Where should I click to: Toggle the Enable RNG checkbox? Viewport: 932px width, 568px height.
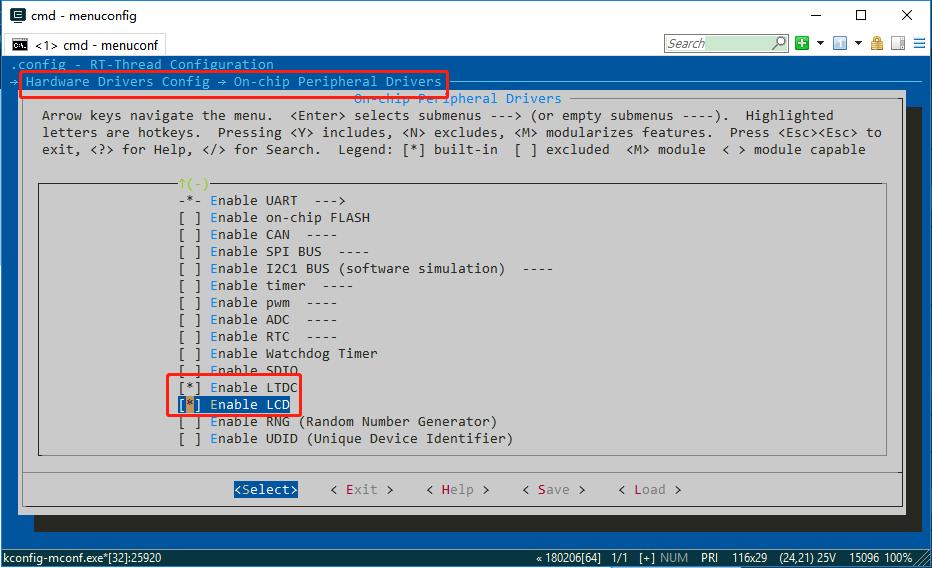pos(190,422)
